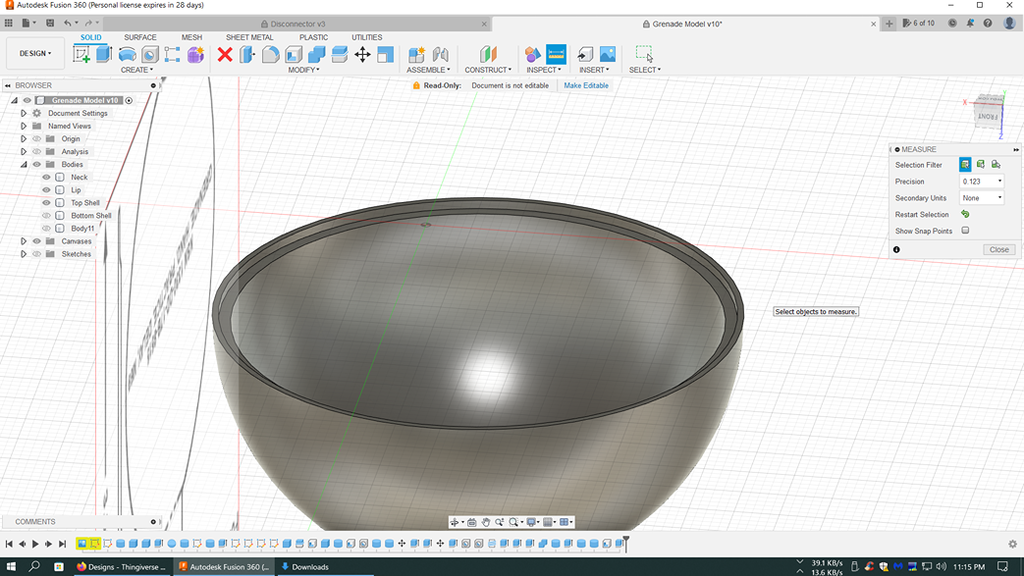Expand the Sketches folder
Image resolution: width=1024 pixels, height=576 pixels.
tap(23, 254)
